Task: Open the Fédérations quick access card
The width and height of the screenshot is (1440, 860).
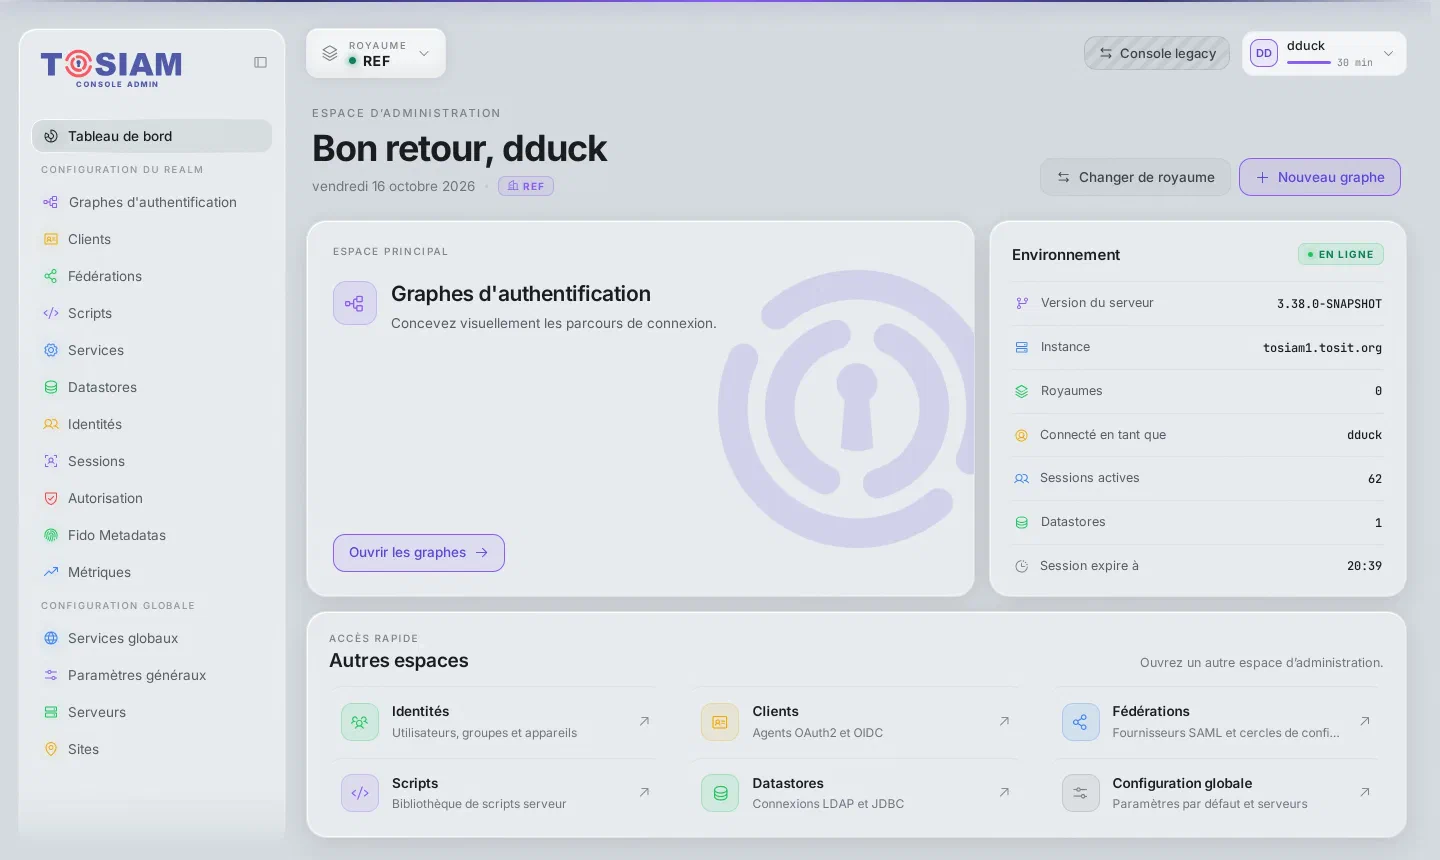Action: click(1218, 721)
